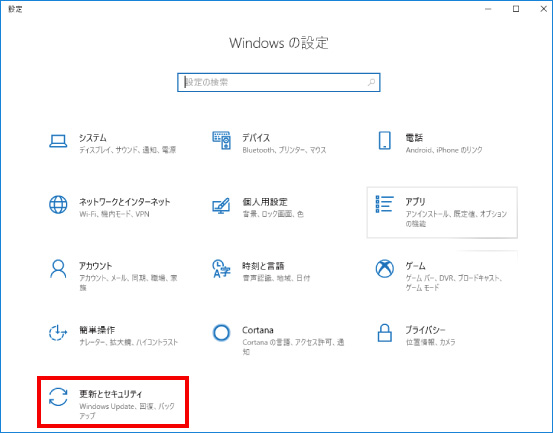Open the 更新とセキュリティ refresh arrows icon
The image size is (553, 433).
(58, 397)
